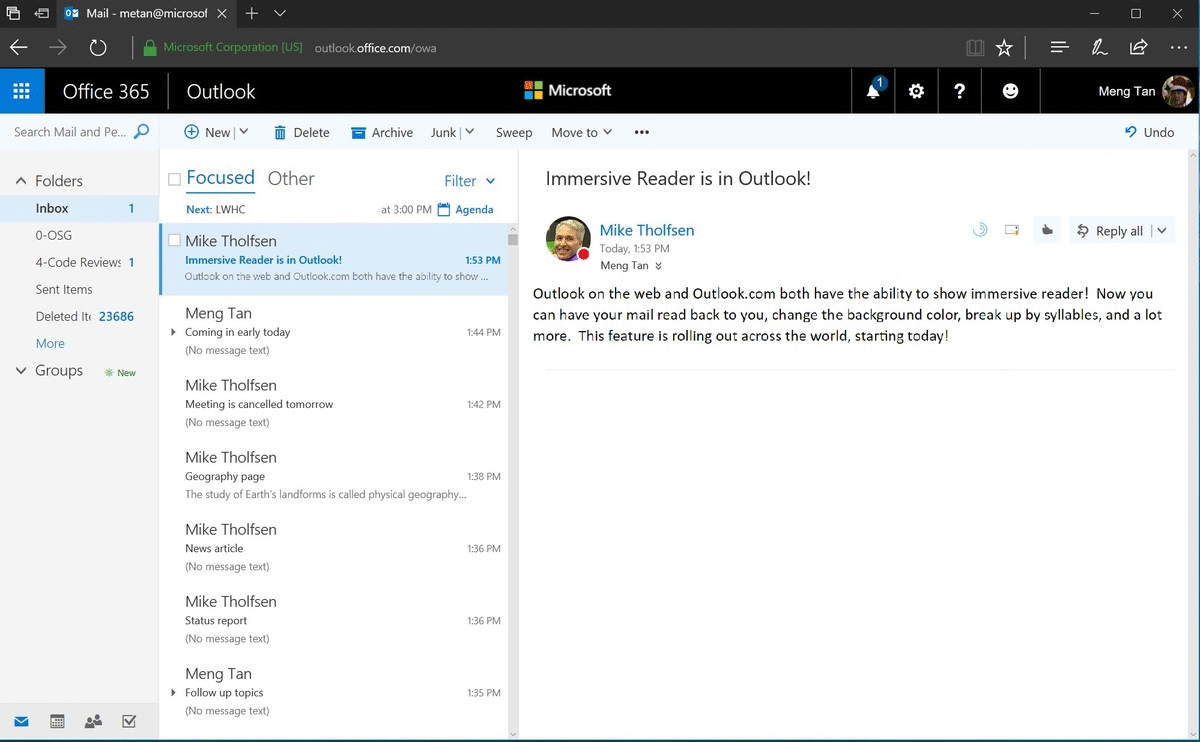Like the email with thumbs up icon

coord(1047,230)
